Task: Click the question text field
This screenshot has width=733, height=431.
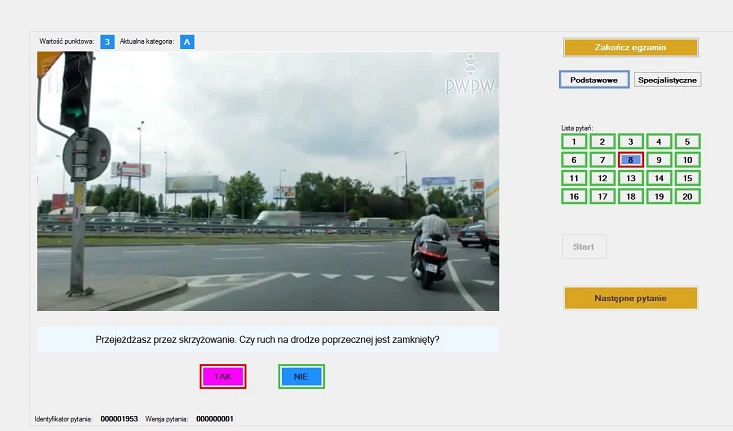Action: 268,339
